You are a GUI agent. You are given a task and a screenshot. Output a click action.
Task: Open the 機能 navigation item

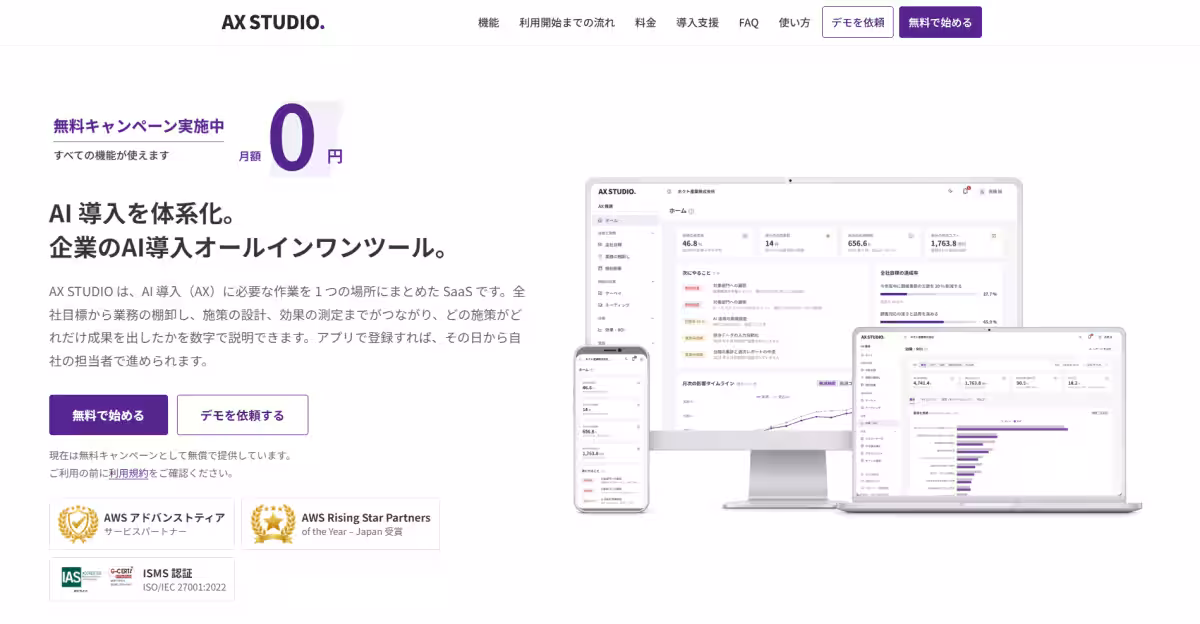[488, 22]
